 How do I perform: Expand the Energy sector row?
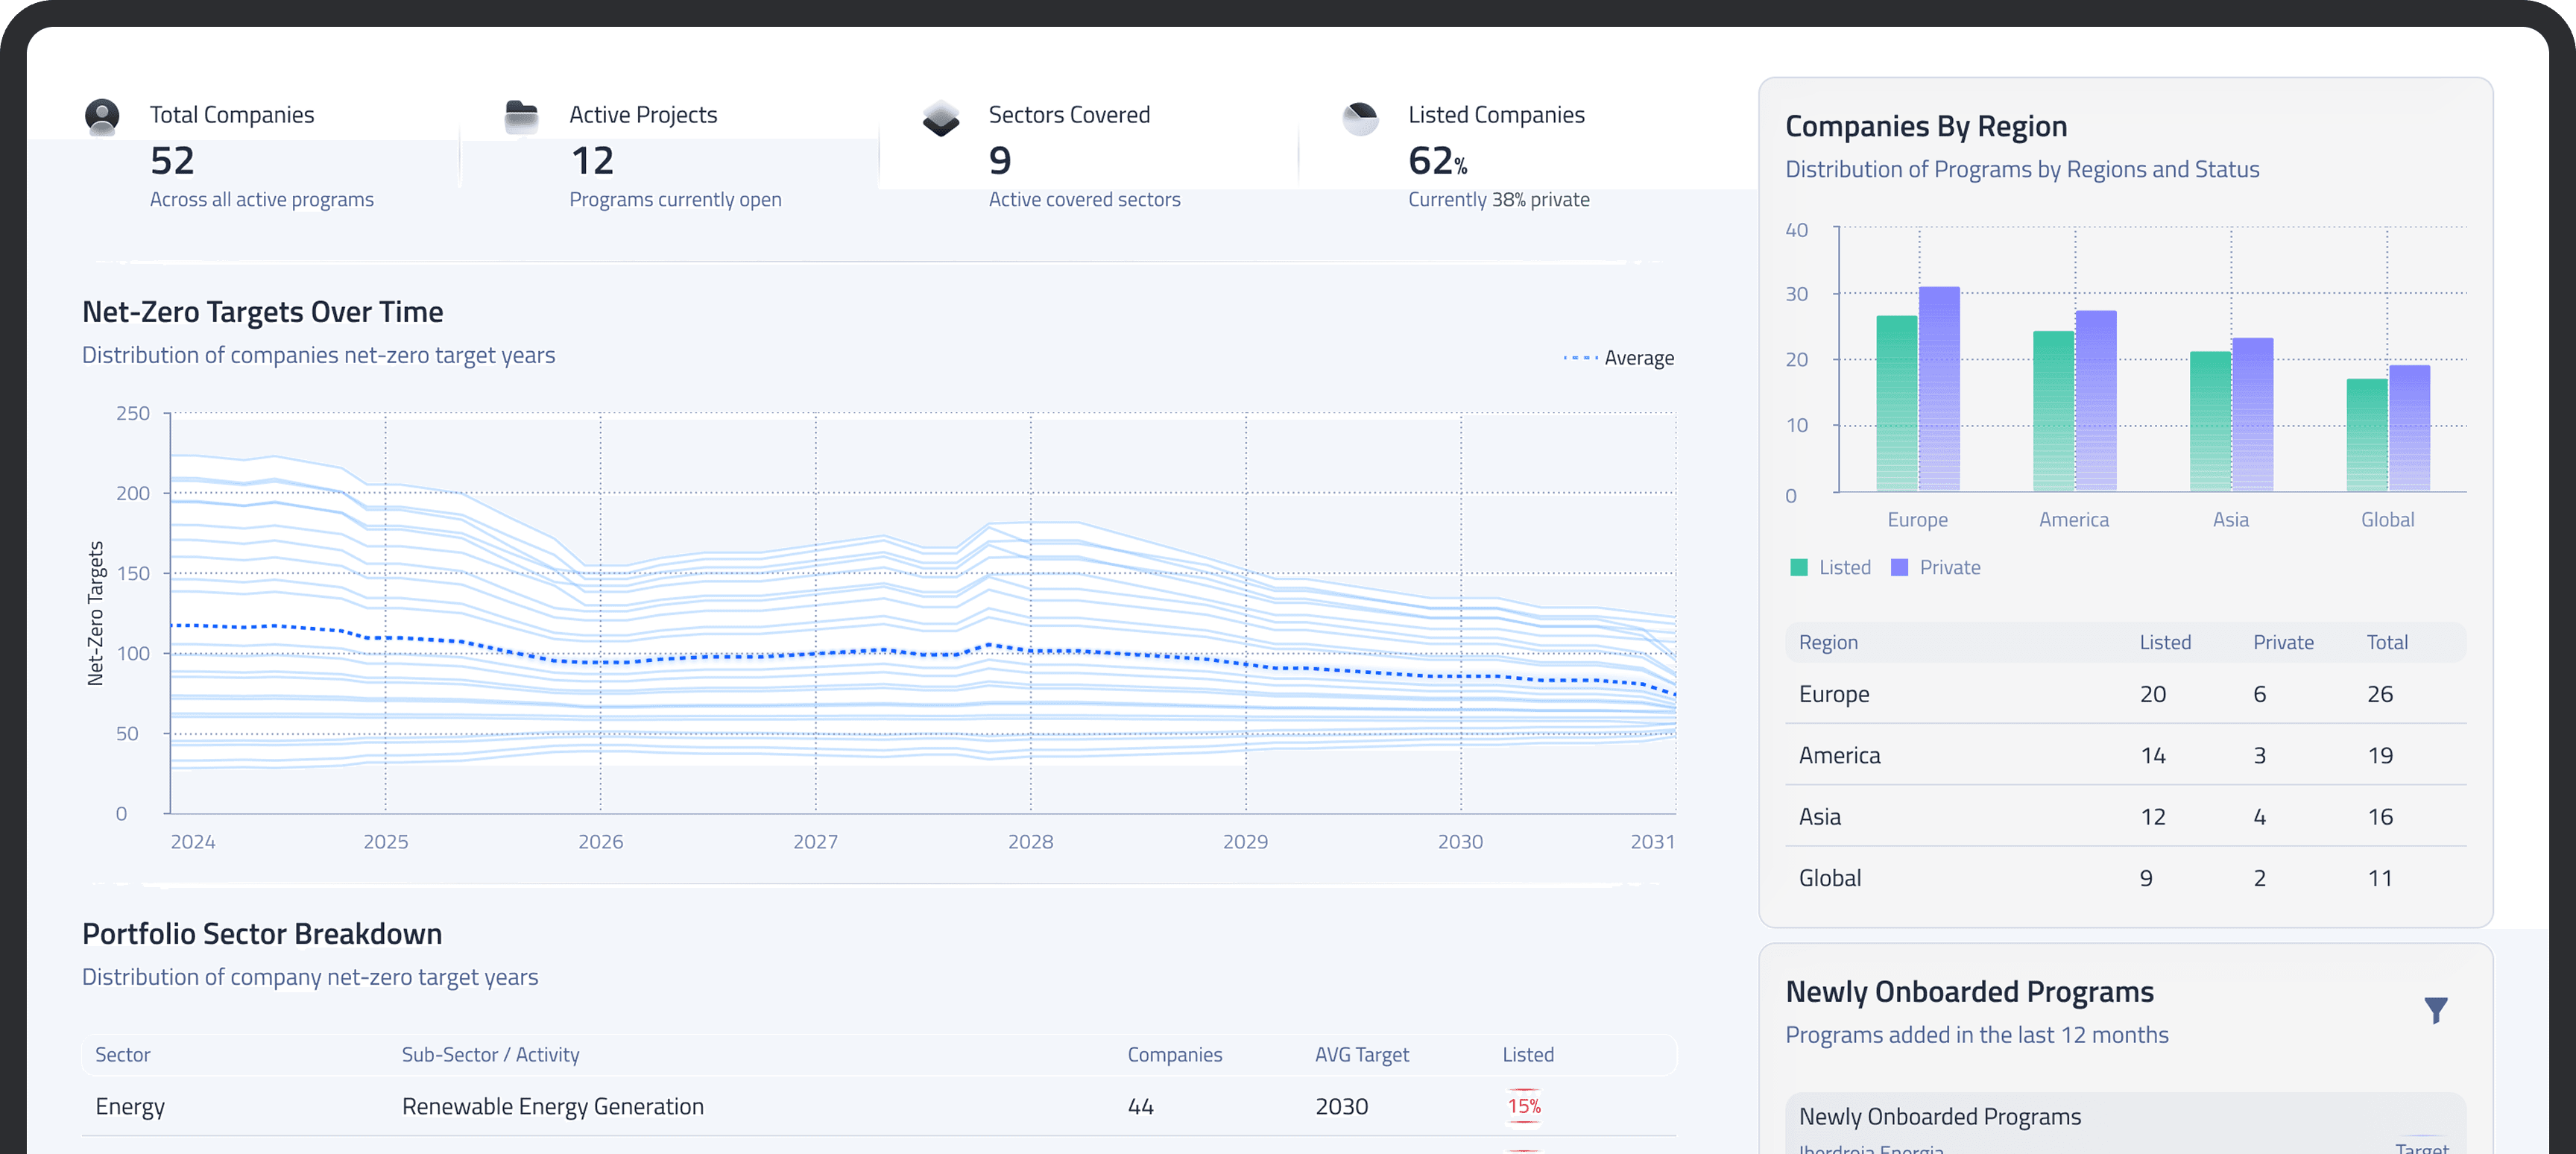click(130, 1106)
